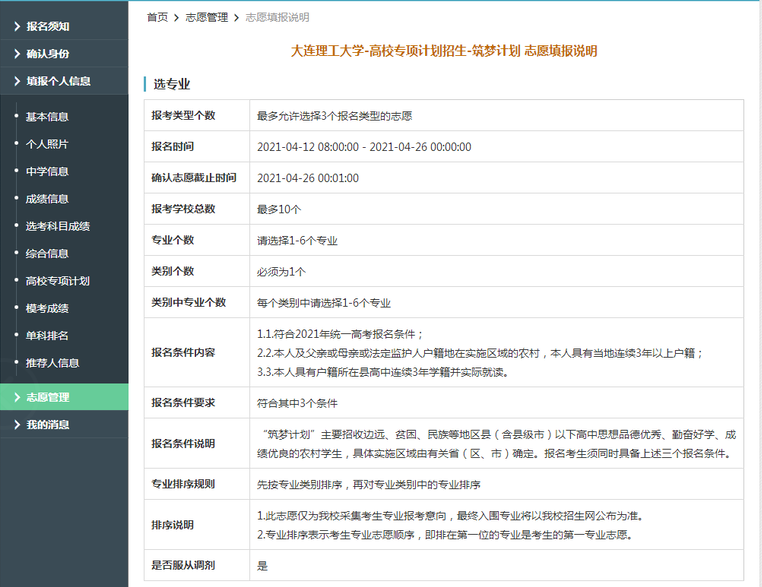
Task: Click condition line starting 3.3.本人具有户籍所在县
Action: click(x=382, y=372)
